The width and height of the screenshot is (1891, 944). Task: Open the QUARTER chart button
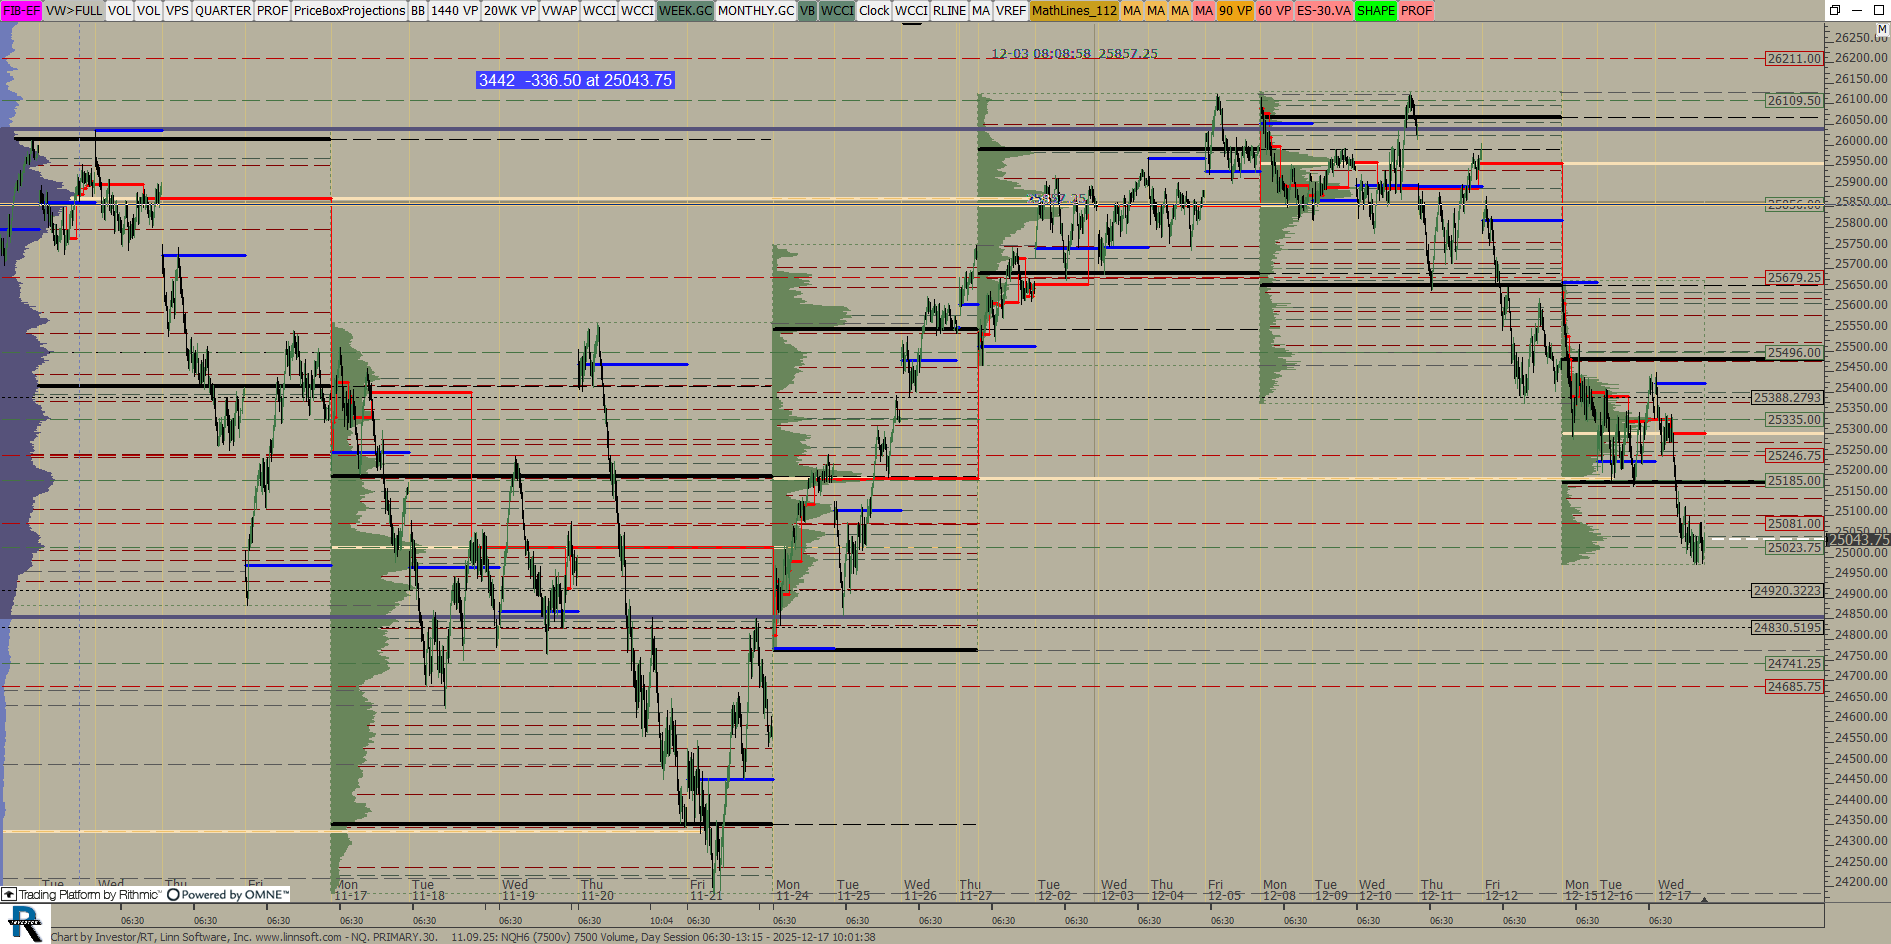tap(222, 10)
